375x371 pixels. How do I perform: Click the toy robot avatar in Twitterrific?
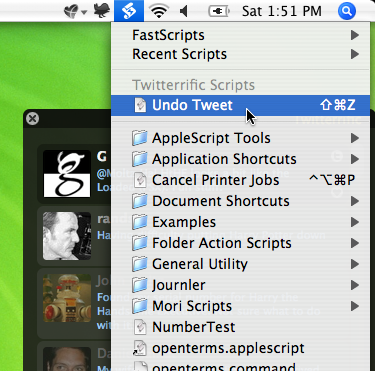pos(67,298)
